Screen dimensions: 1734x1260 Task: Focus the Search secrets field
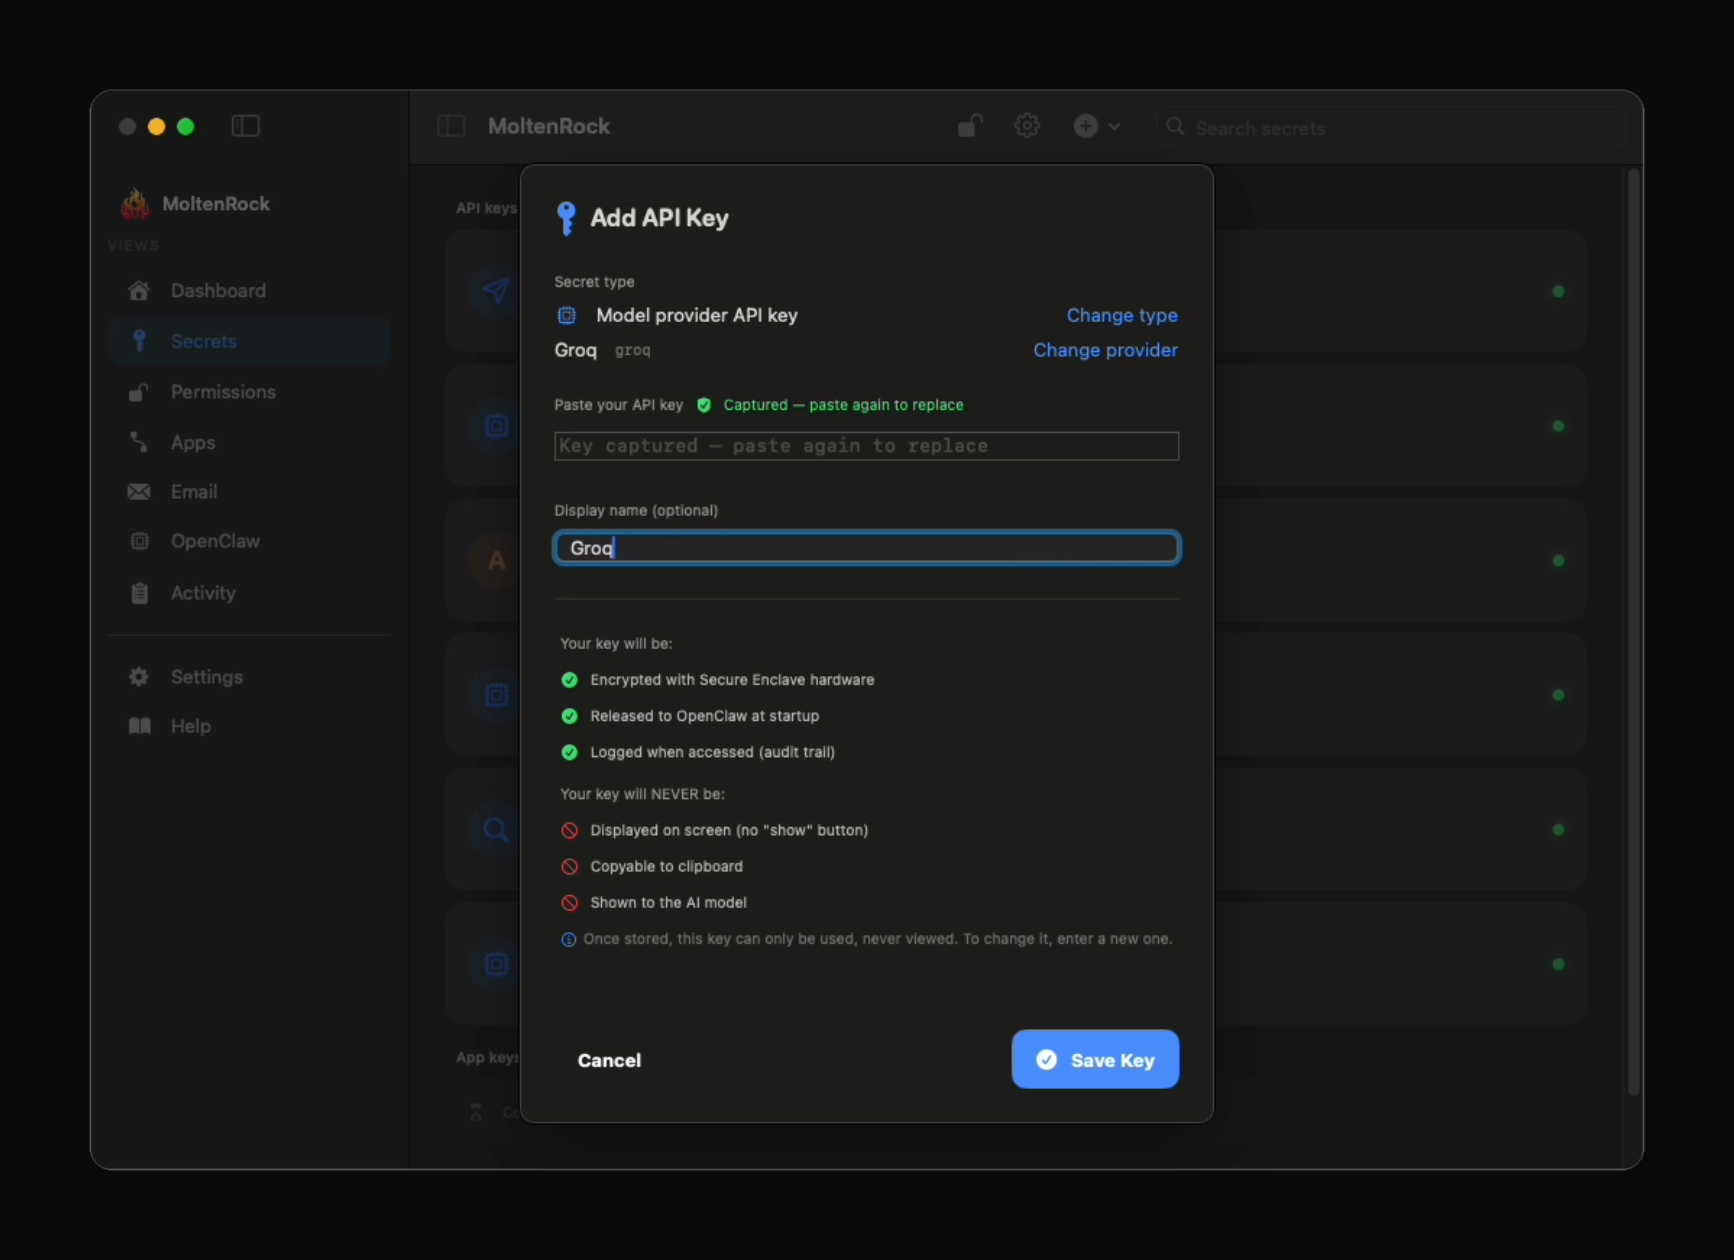coord(1390,128)
